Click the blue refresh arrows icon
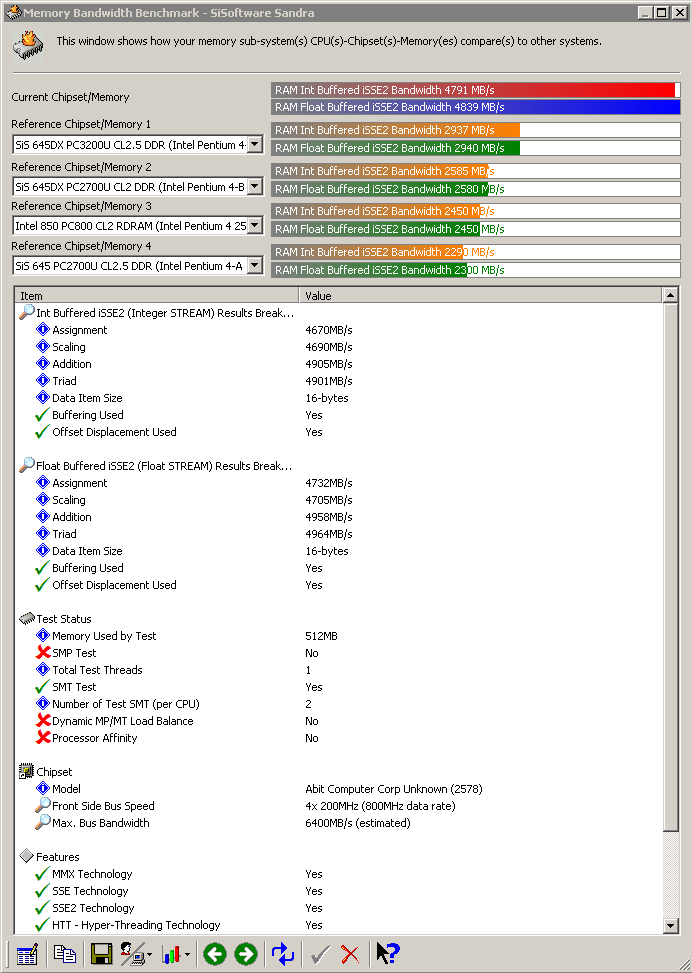692x973 pixels. [x=283, y=954]
